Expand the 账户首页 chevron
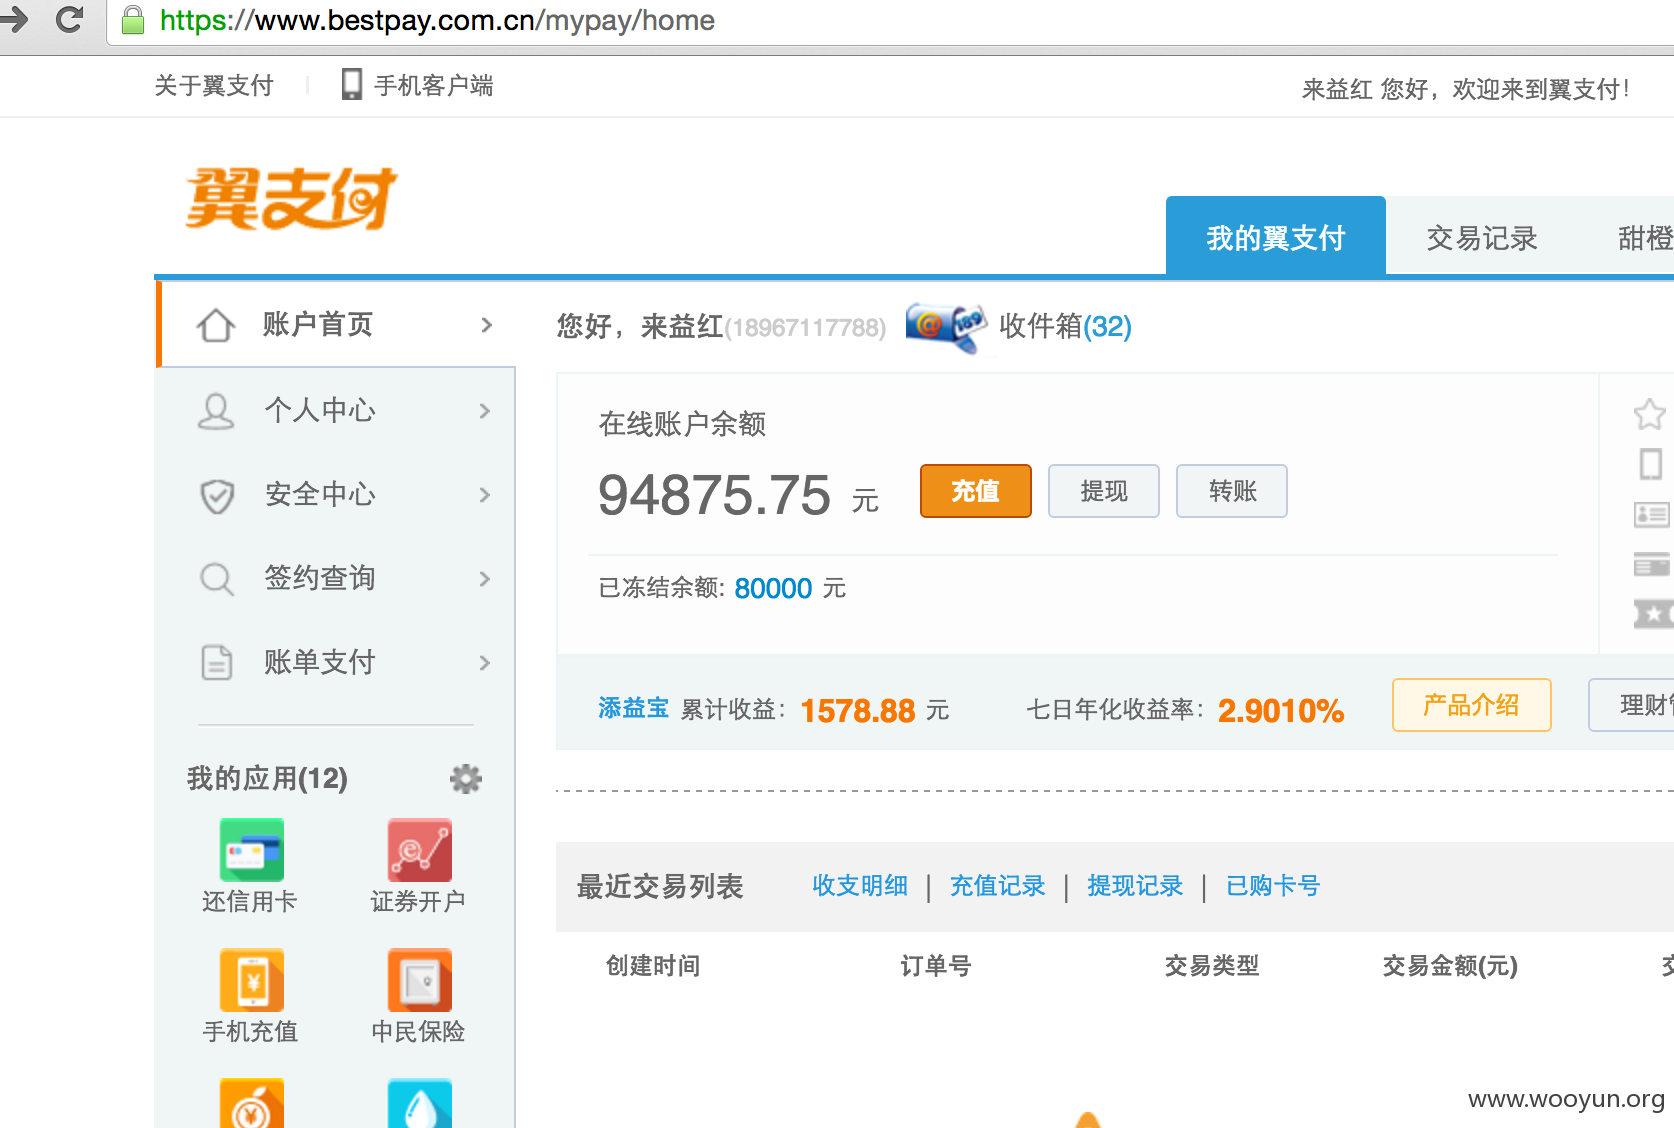 pyautogui.click(x=487, y=325)
